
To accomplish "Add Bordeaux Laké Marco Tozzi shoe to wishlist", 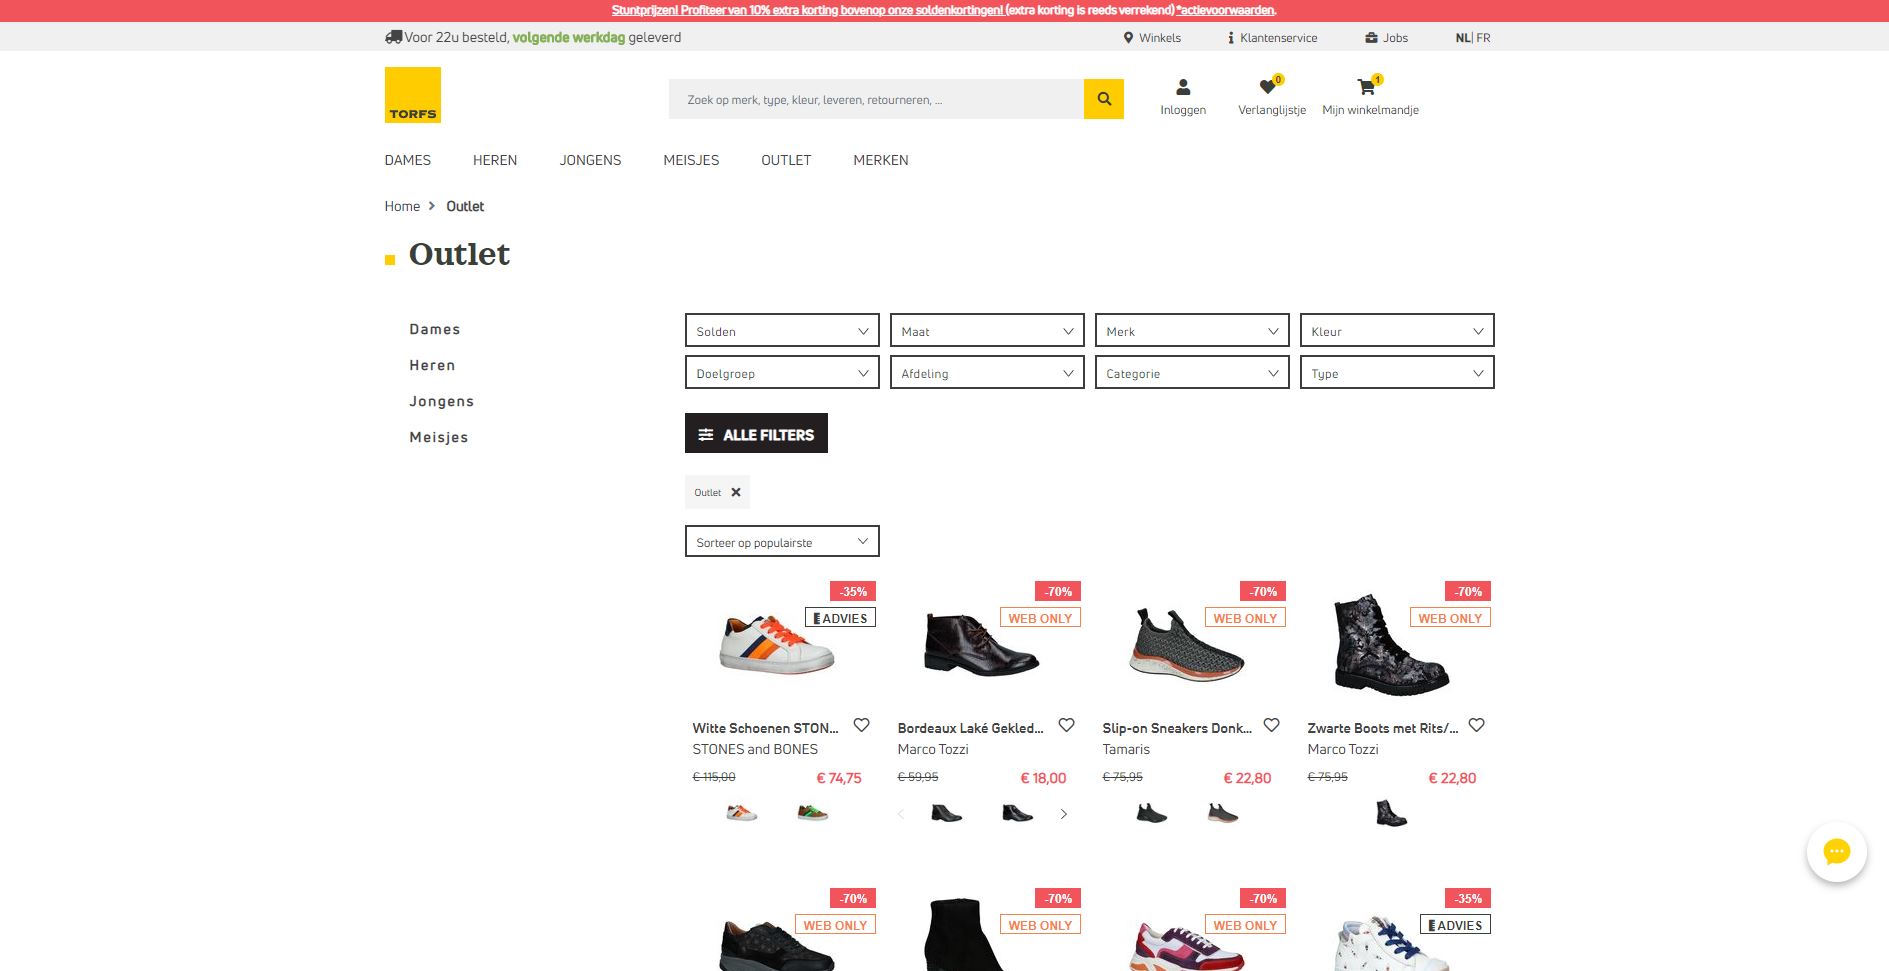I will point(1066,725).
